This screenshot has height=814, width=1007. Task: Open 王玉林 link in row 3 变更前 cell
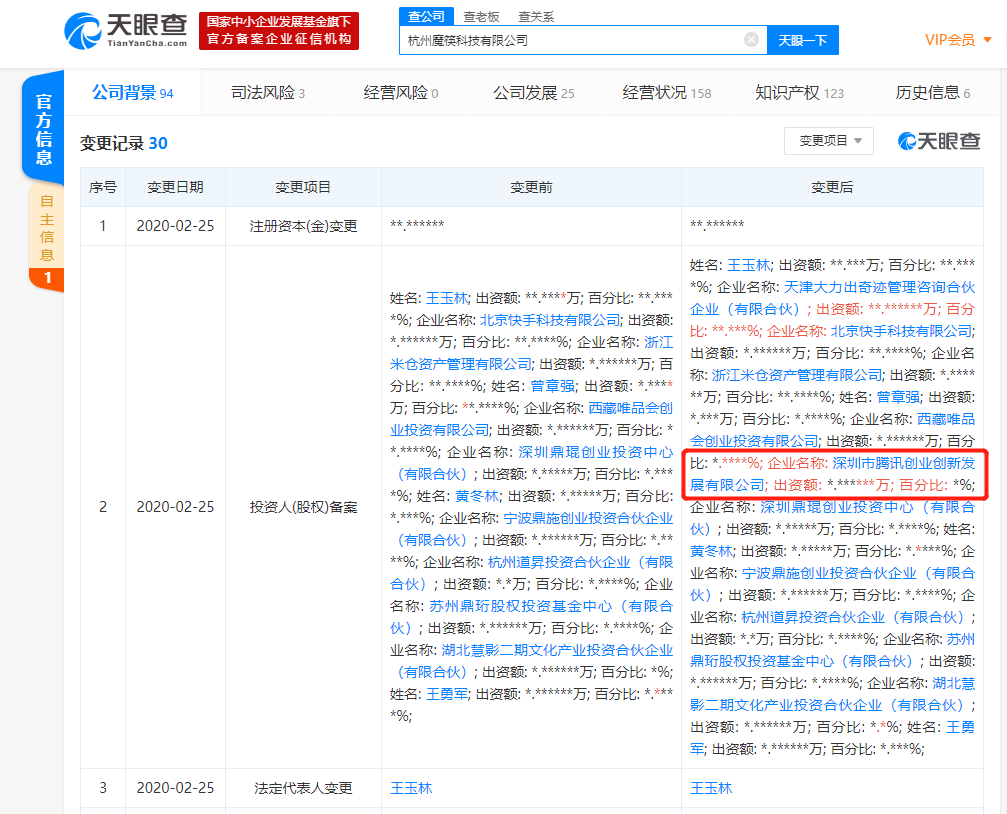point(411,788)
